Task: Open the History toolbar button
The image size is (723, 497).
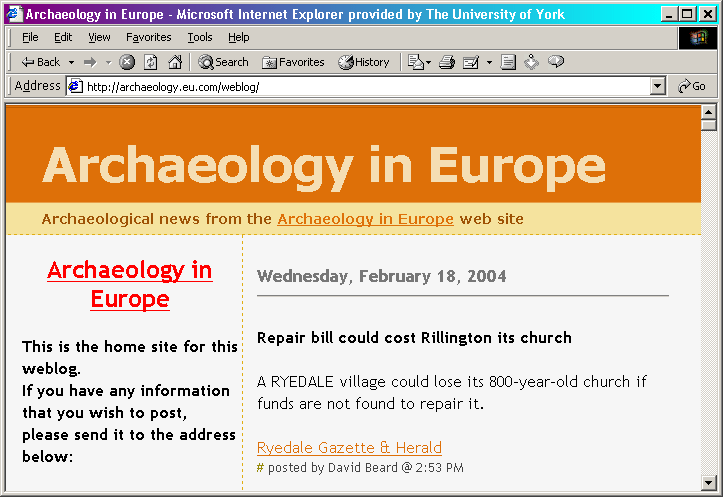Action: tap(364, 62)
